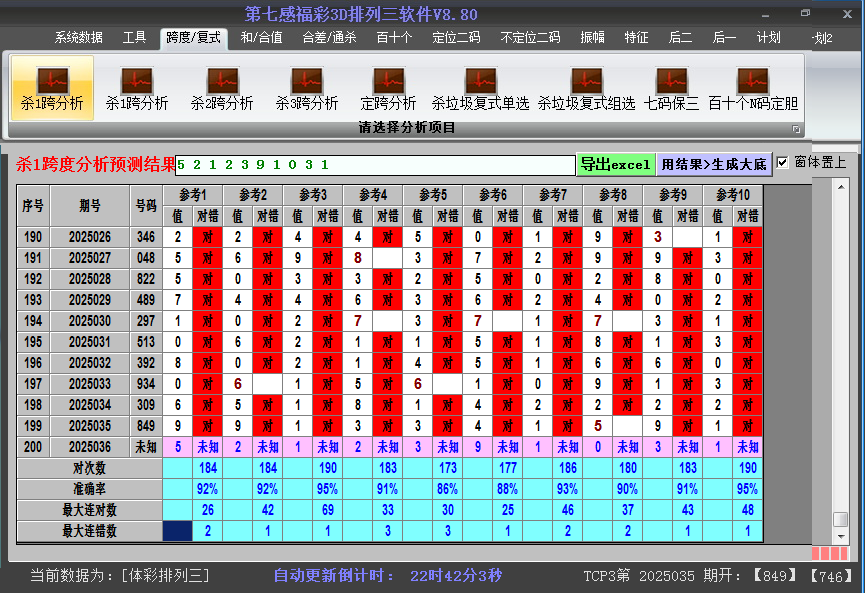Click 用结果>生成大底 button
This screenshot has height=593, width=865.
tap(714, 164)
